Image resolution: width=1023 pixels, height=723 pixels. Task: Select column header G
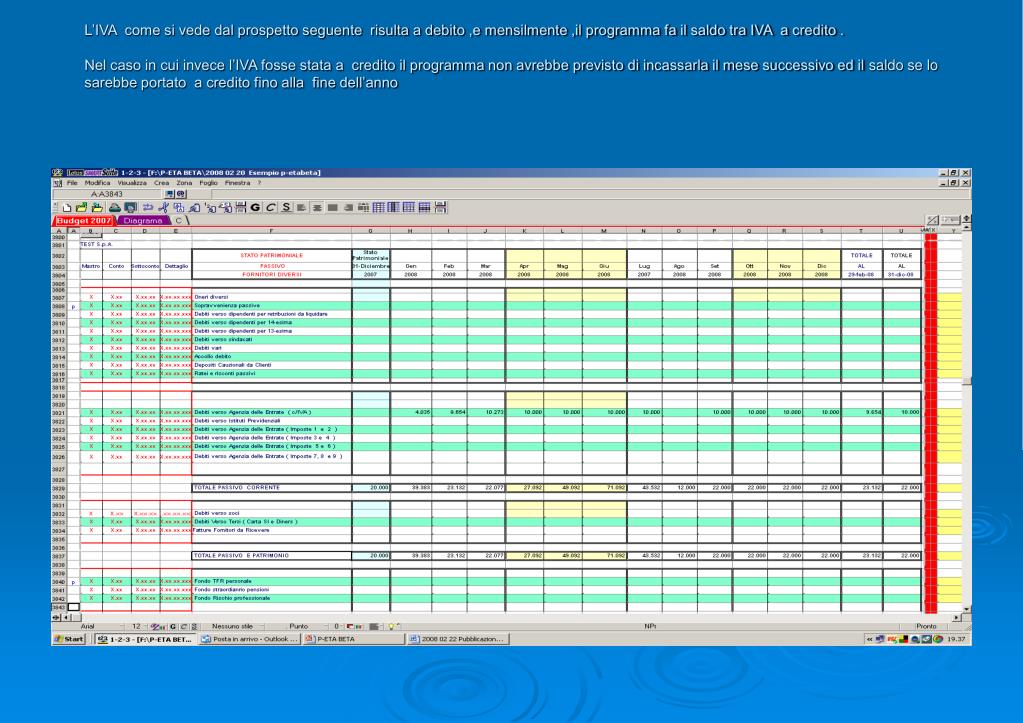[371, 231]
